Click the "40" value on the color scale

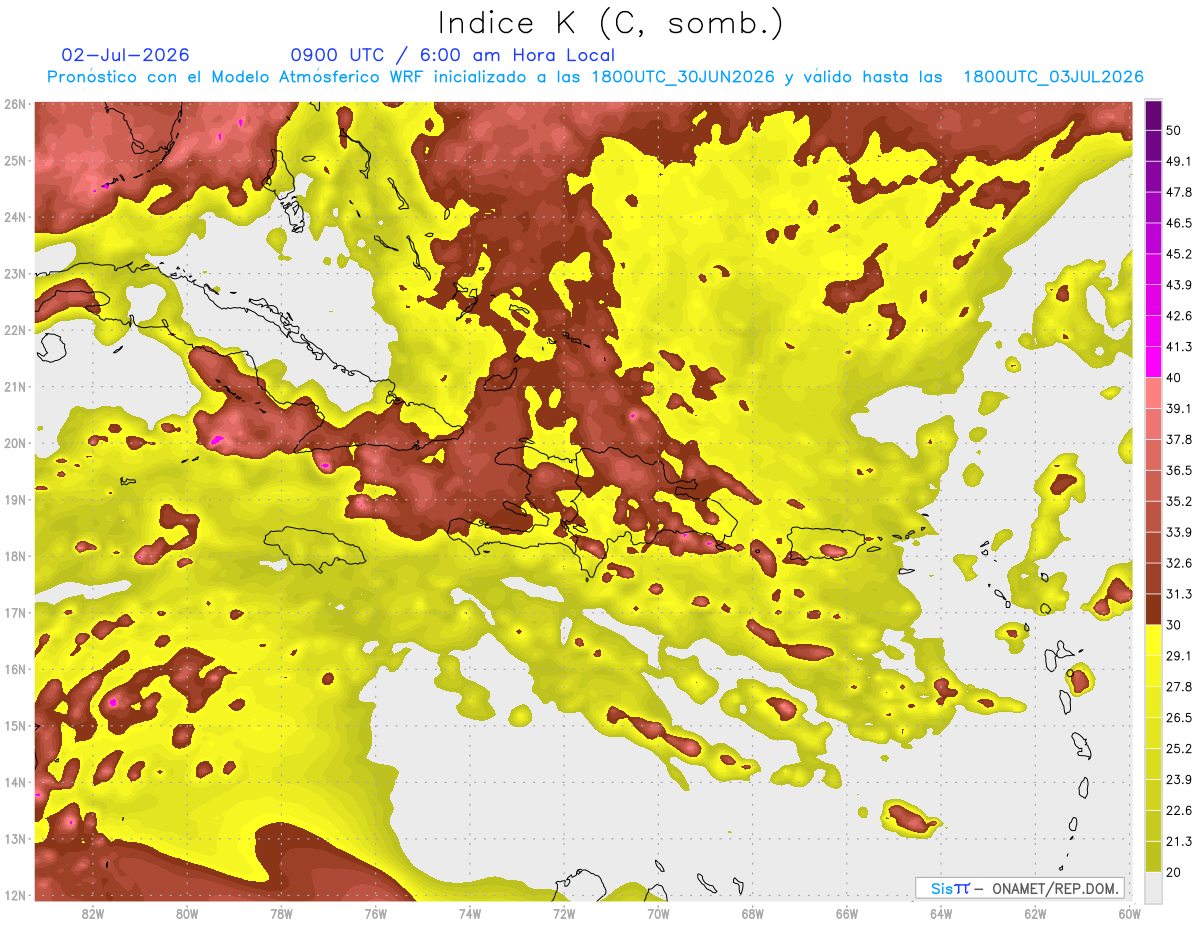[x=1175, y=378]
